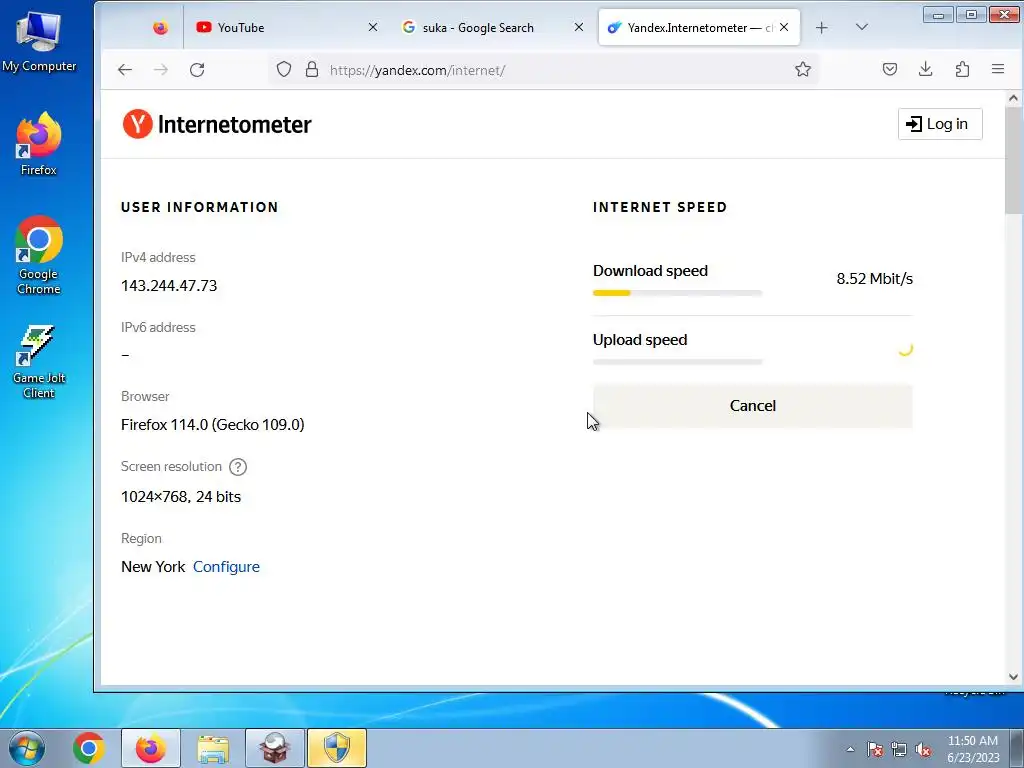Open the Firefox application menu
1024x768 pixels.
pyautogui.click(x=998, y=70)
